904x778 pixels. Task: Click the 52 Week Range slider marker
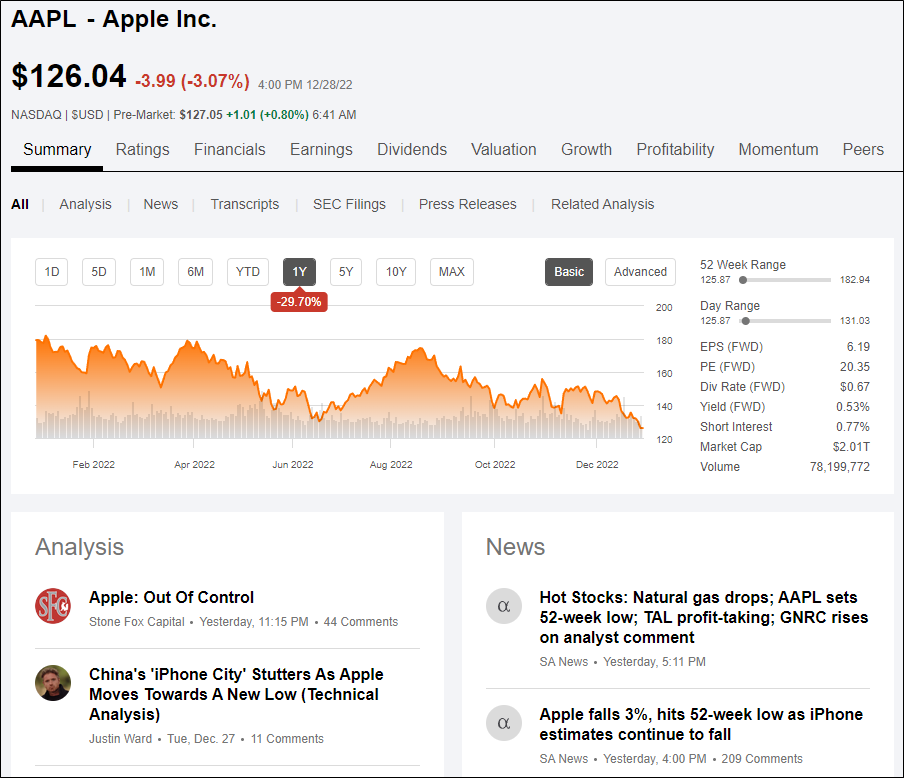point(743,280)
